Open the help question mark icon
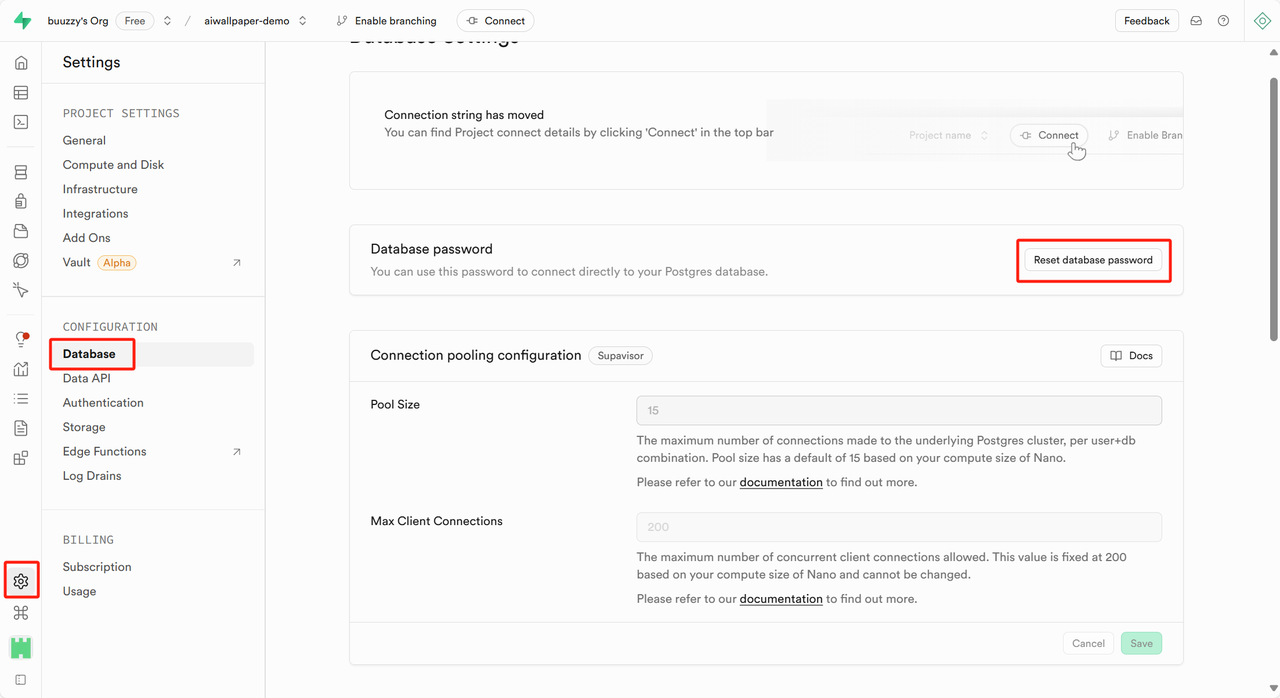This screenshot has width=1280, height=698. click(1223, 21)
